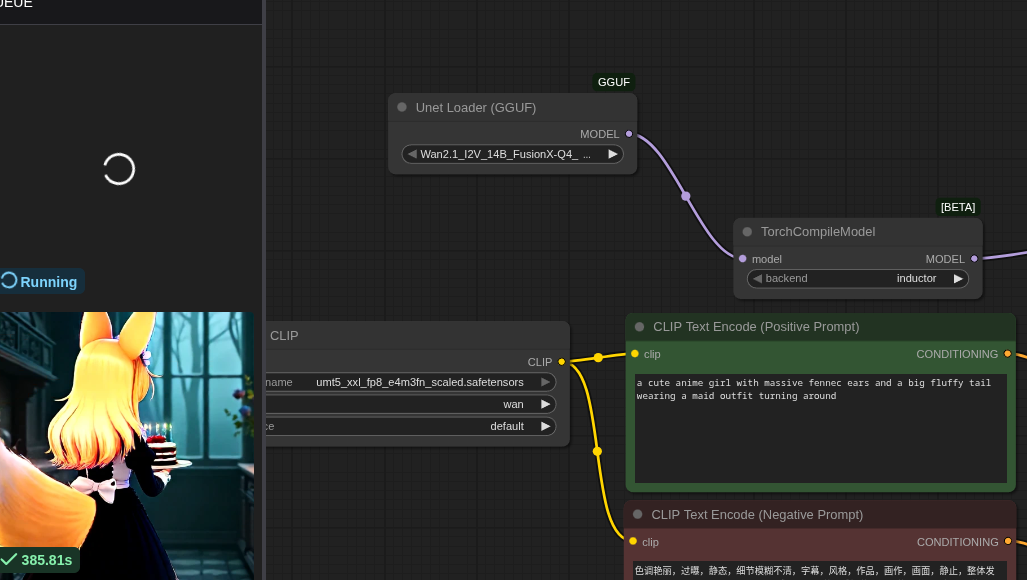Click the GGUF badge above Unet Loader

(614, 82)
